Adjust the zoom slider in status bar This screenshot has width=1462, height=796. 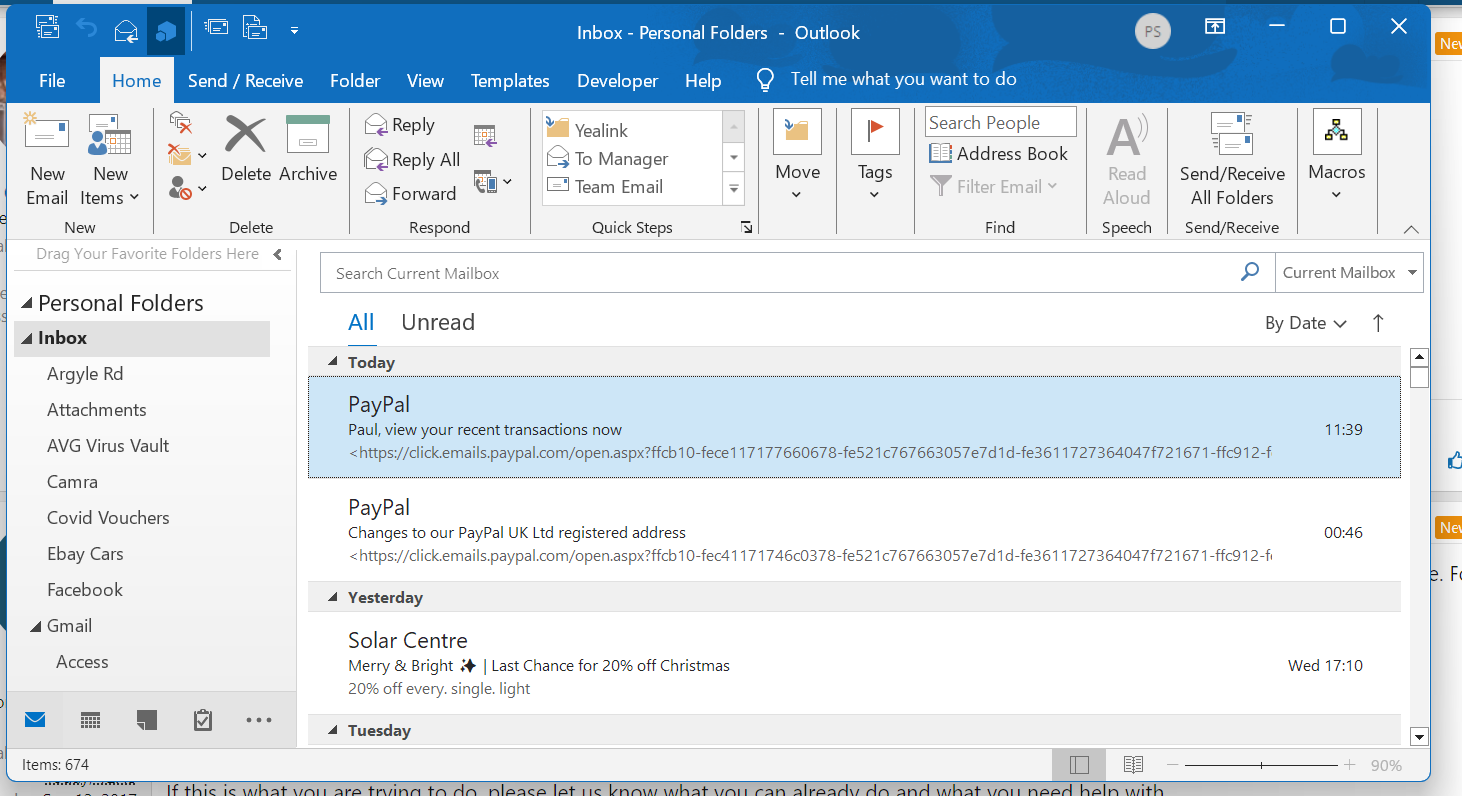(x=1261, y=765)
